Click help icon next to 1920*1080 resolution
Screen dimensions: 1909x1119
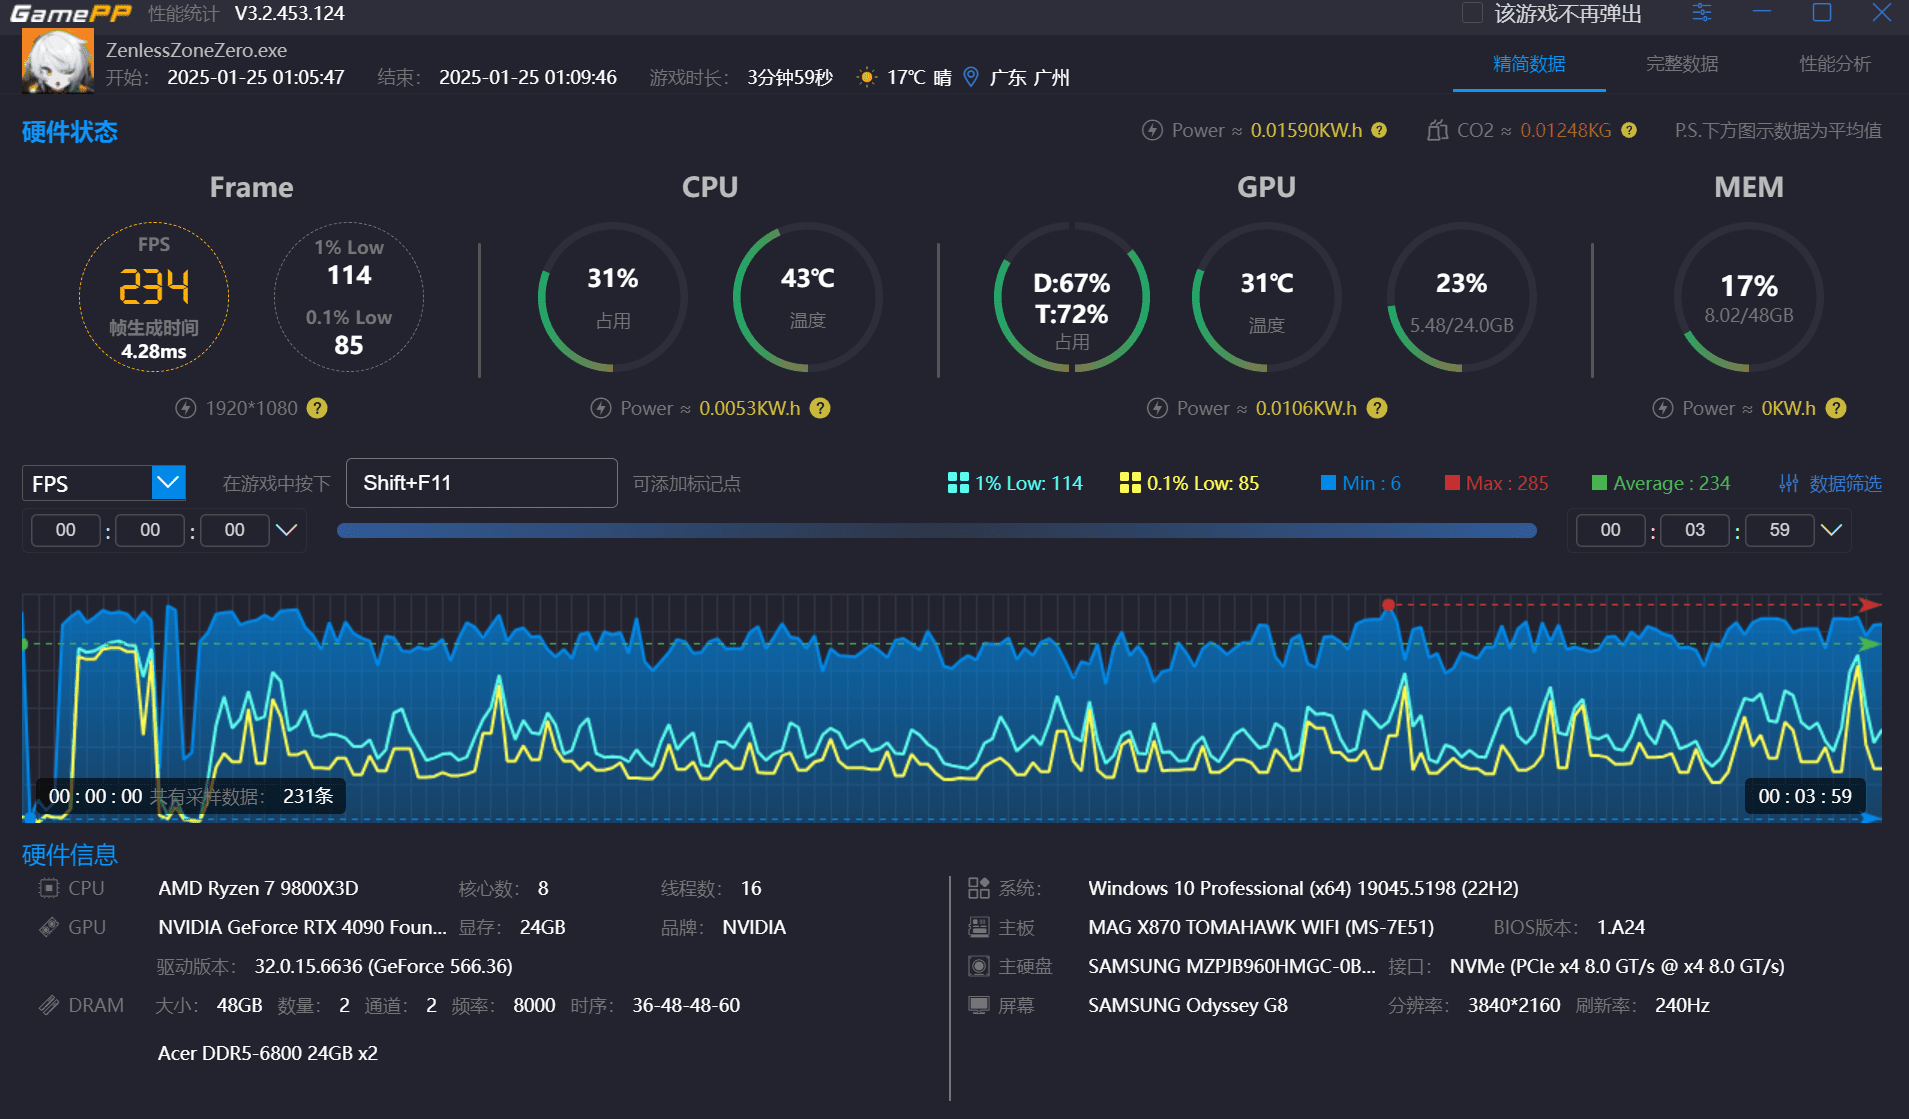(x=317, y=408)
